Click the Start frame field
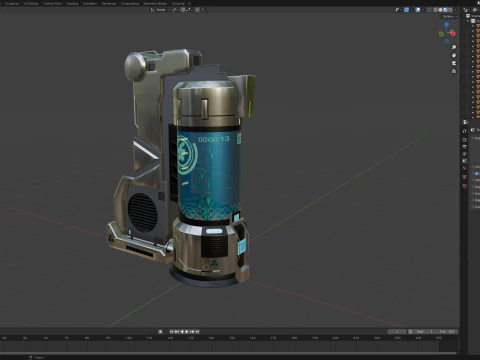The image size is (480, 360). [425, 331]
